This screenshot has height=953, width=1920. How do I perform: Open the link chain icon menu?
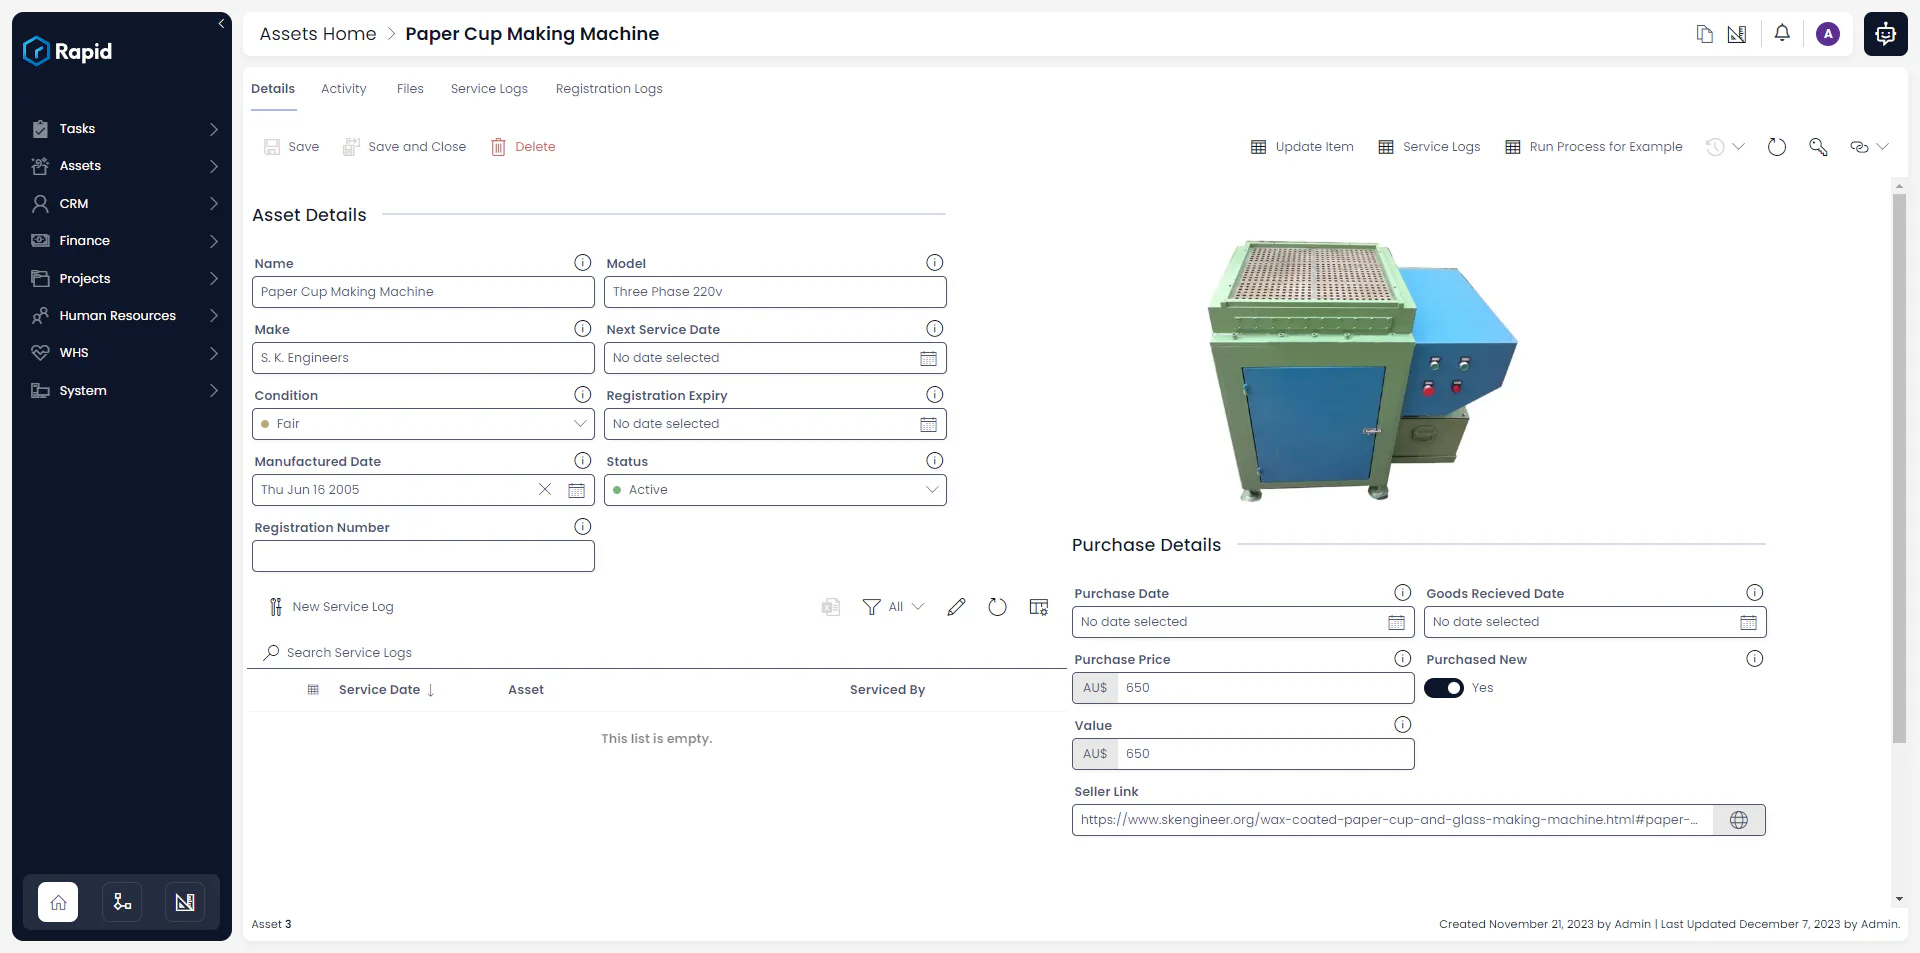pos(1869,147)
